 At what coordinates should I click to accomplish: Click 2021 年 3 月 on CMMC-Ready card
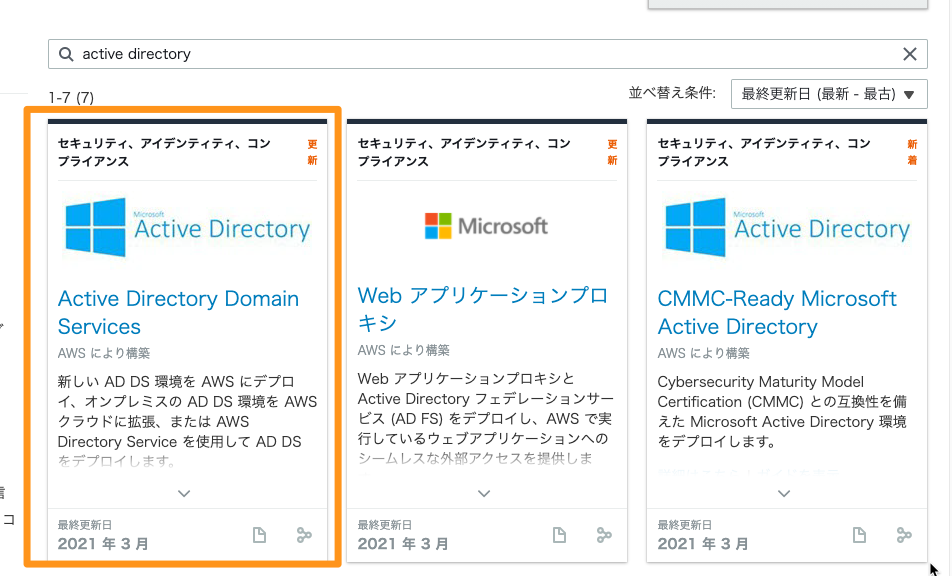click(703, 544)
